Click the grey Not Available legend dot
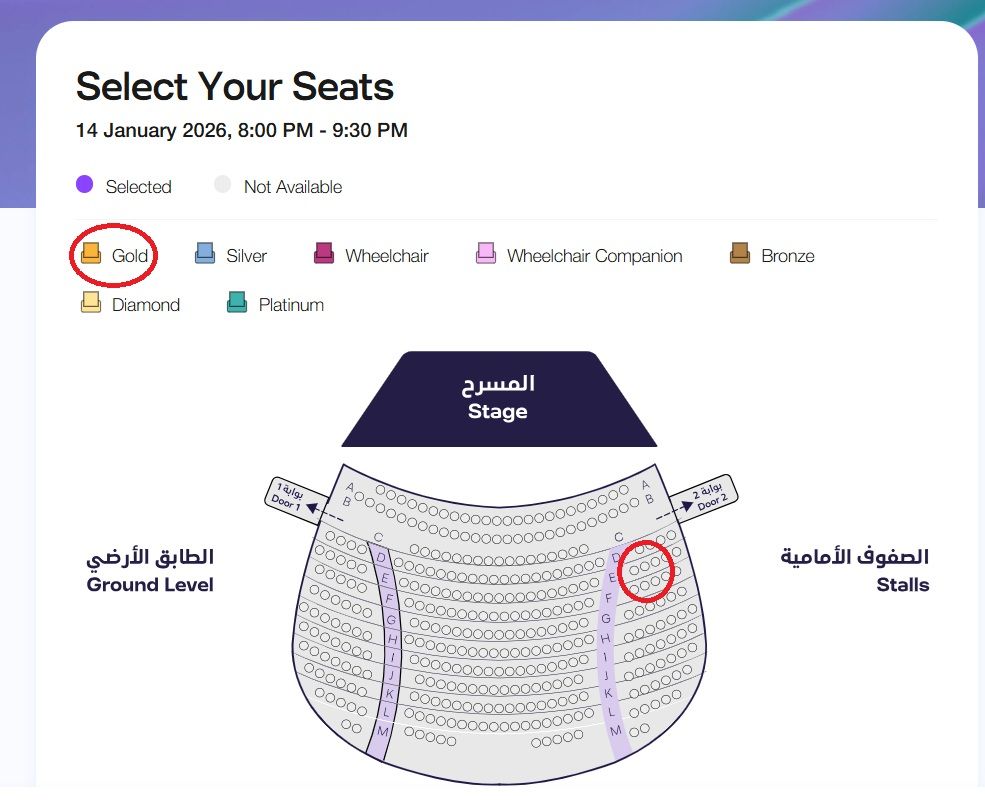 click(223, 185)
